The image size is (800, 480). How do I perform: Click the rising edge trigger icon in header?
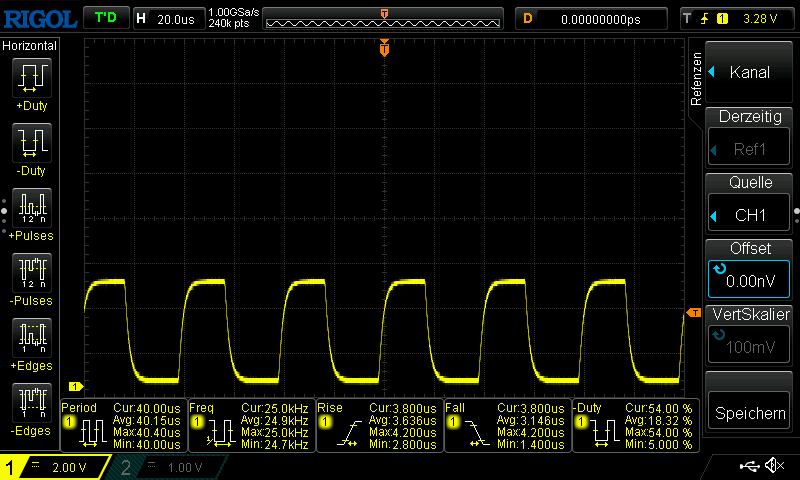[705, 19]
